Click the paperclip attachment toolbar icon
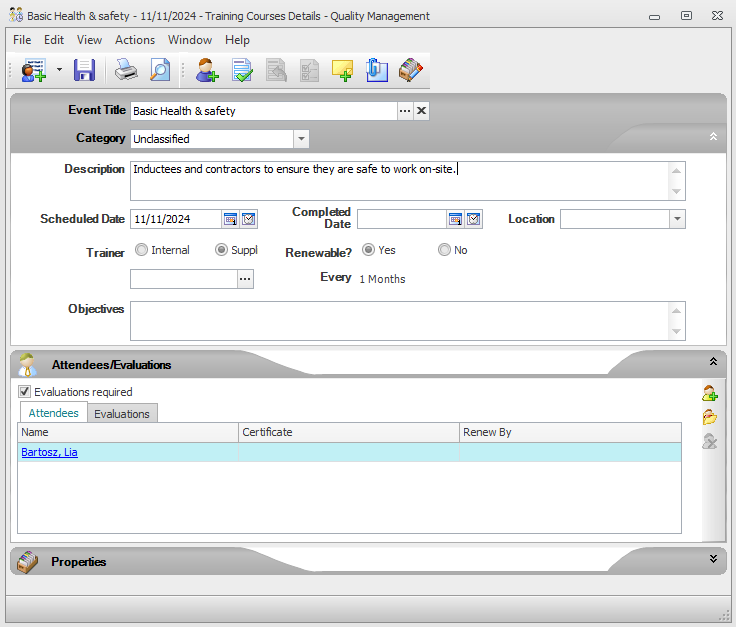 click(376, 70)
